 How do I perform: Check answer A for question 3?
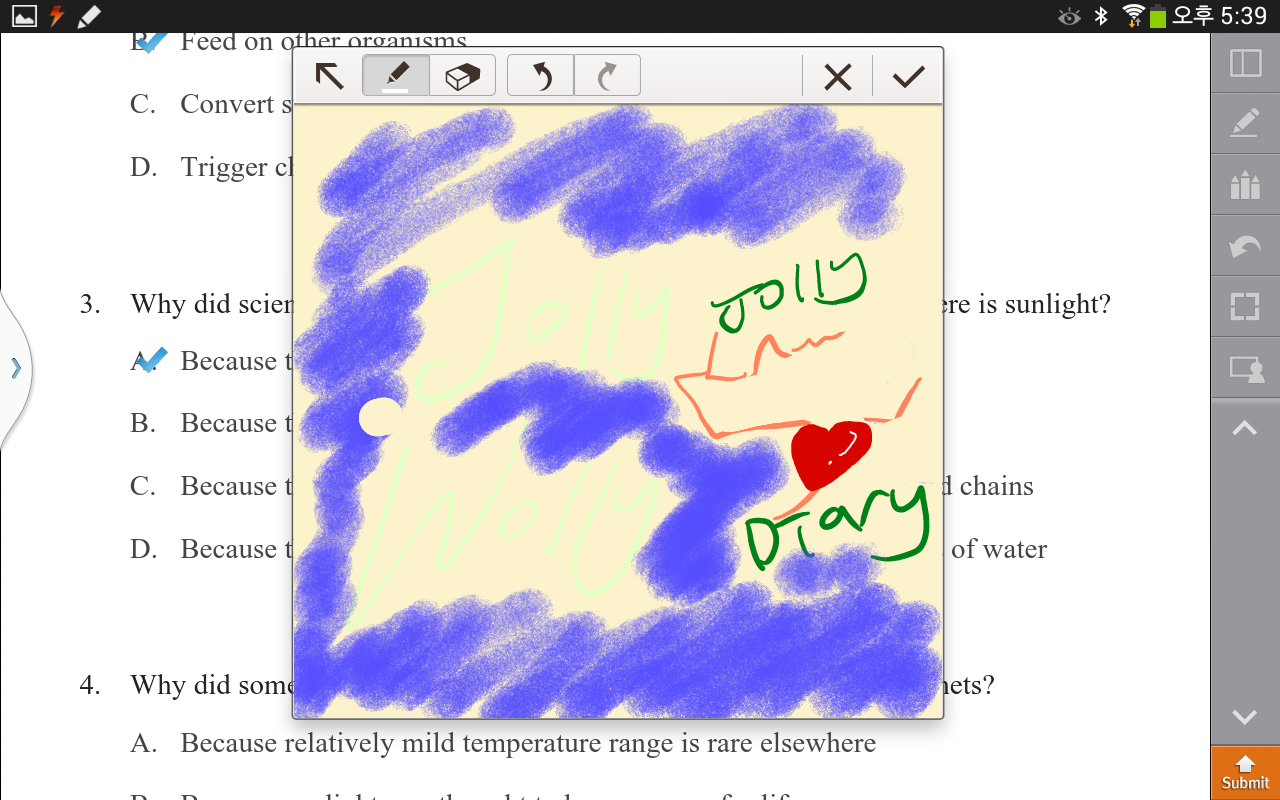click(150, 361)
